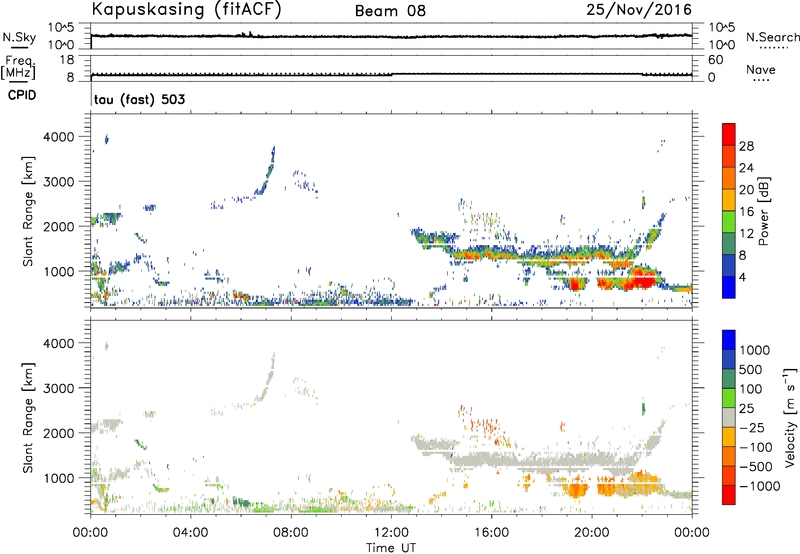Click the 'Nave' legend label
The height and width of the screenshot is (554, 800).
tap(761, 69)
